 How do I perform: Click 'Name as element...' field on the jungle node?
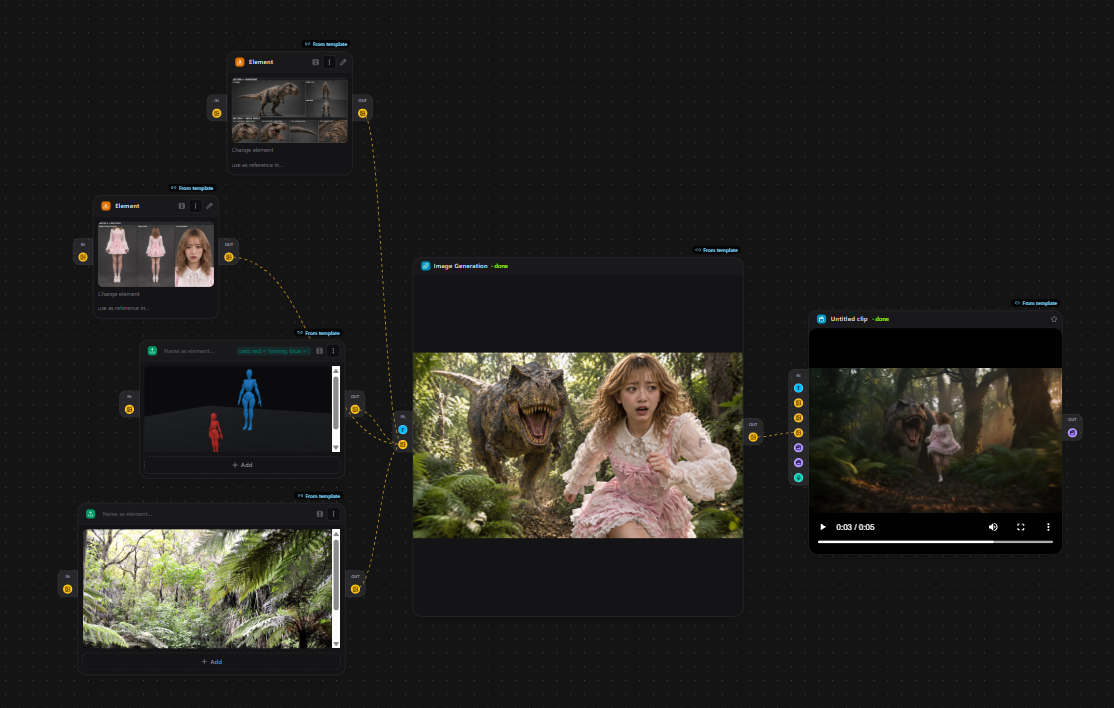(x=128, y=514)
